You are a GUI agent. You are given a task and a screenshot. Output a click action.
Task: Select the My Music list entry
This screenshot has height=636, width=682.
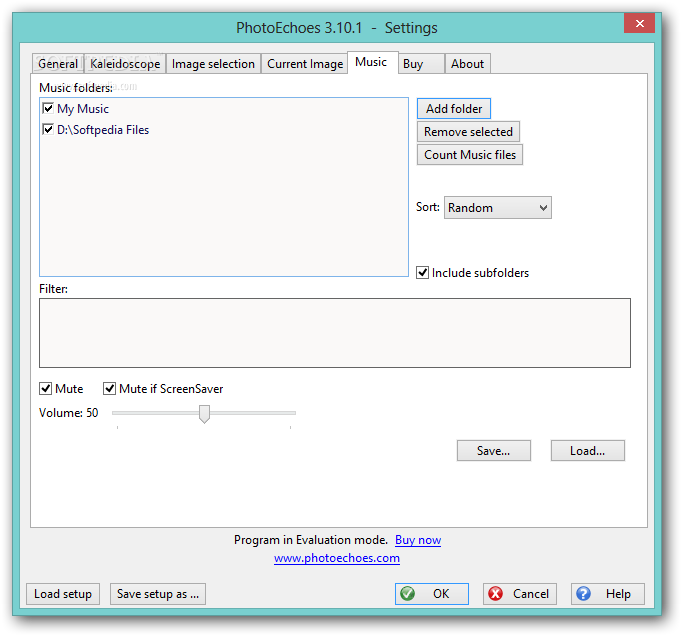point(83,109)
